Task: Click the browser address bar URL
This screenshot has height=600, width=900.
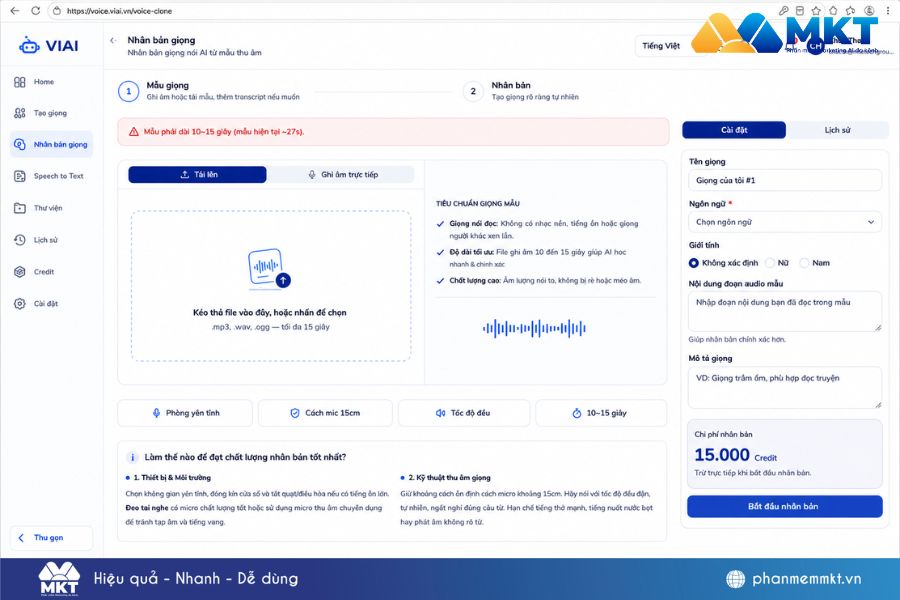Action: [119, 11]
